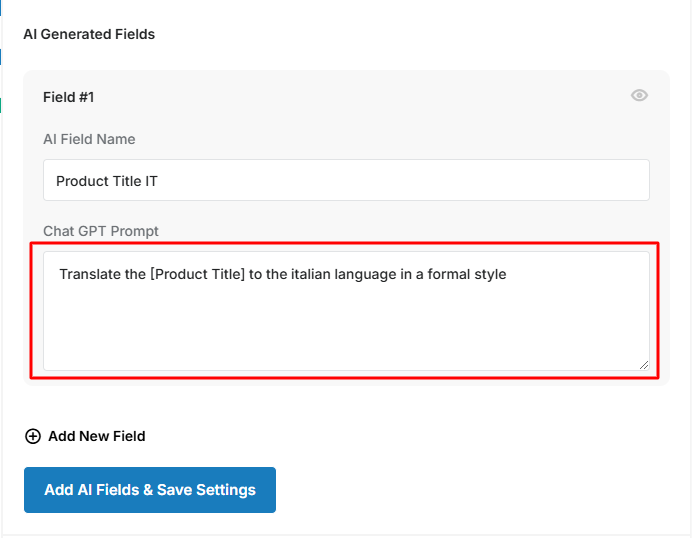Screen dimensions: 699x538
Task: Click empty right side of AI Field Name box
Action: point(446,180)
